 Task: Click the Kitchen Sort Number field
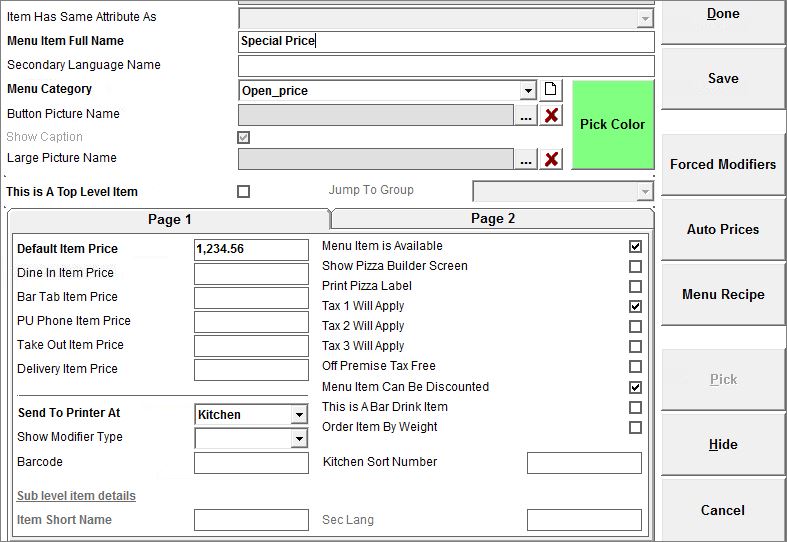tap(584, 463)
